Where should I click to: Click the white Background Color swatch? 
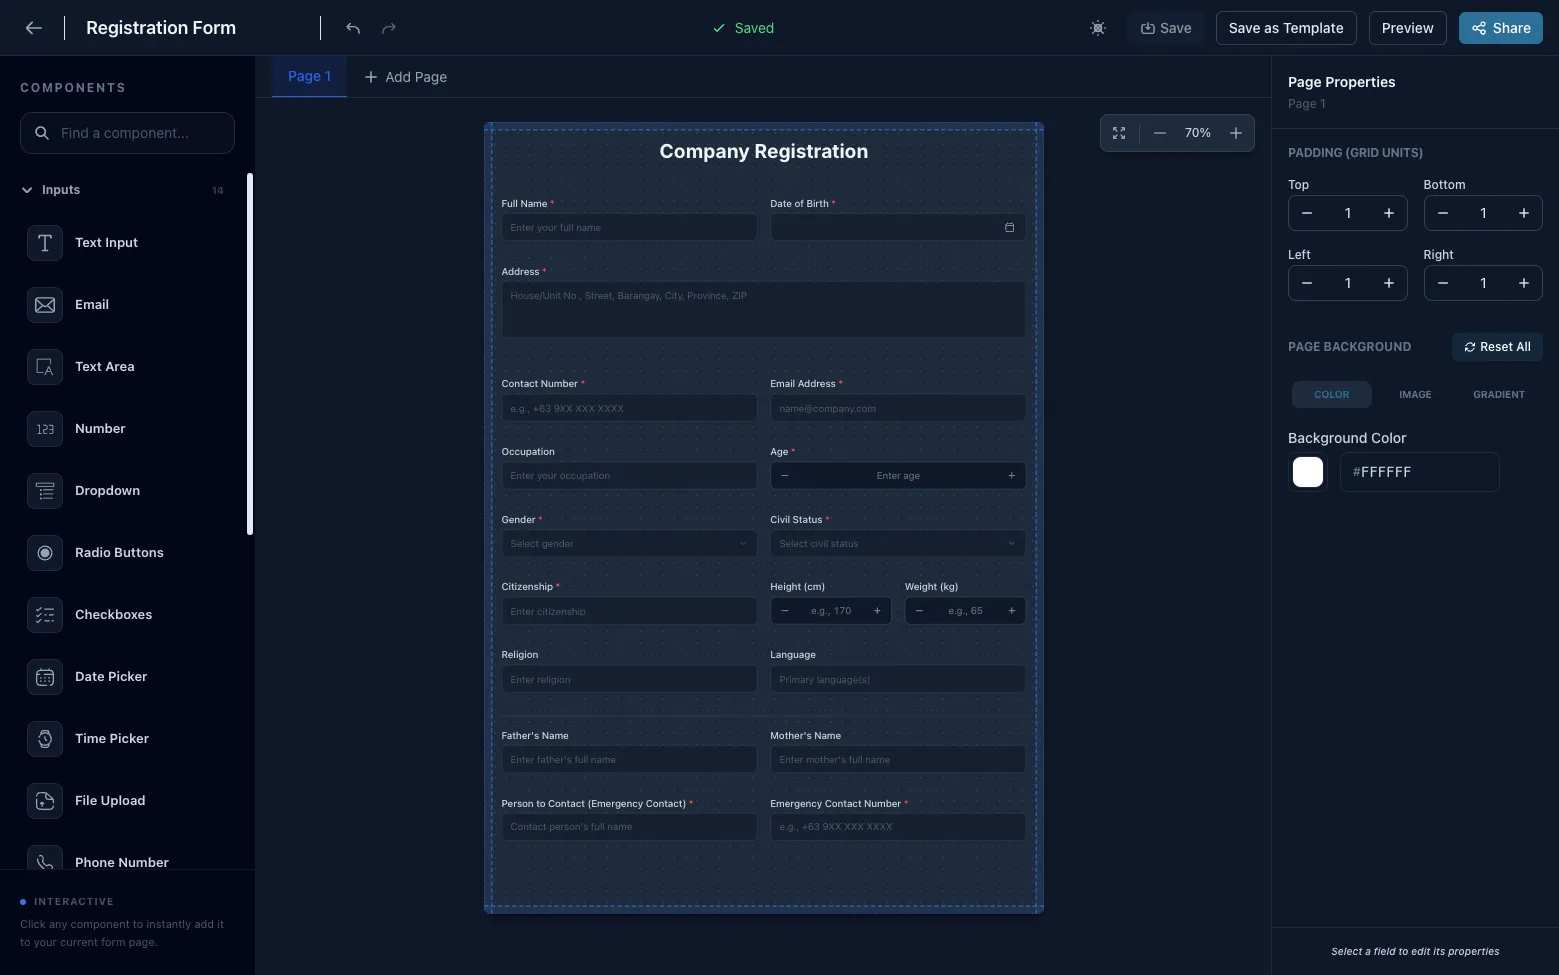click(x=1308, y=471)
